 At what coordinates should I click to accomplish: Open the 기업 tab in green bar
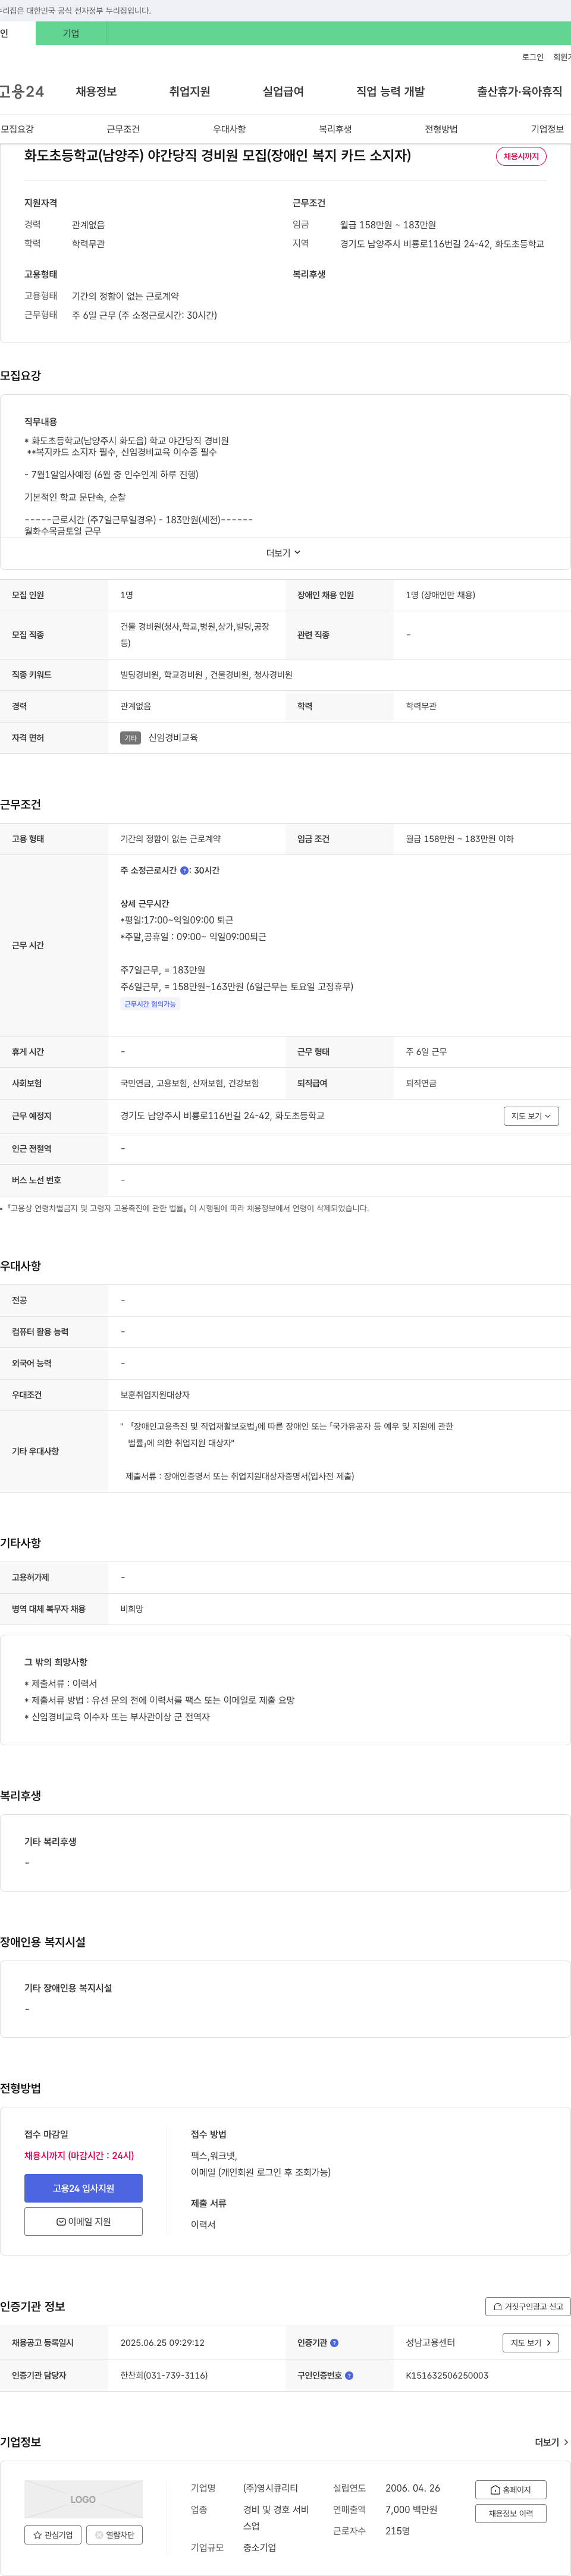tap(71, 33)
